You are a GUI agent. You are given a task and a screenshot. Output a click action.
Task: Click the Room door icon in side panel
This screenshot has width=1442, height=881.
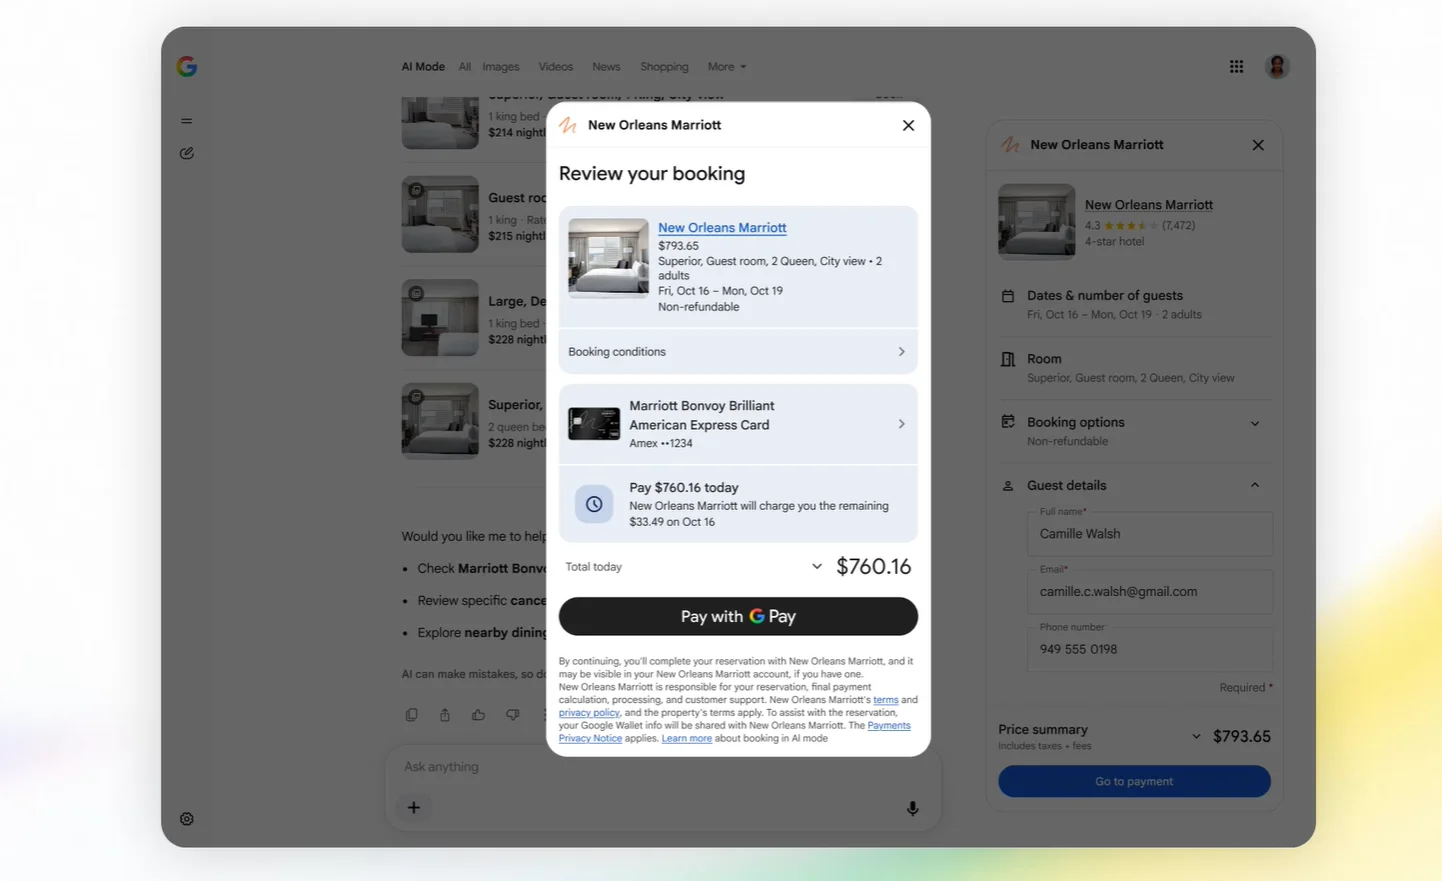click(x=1008, y=359)
